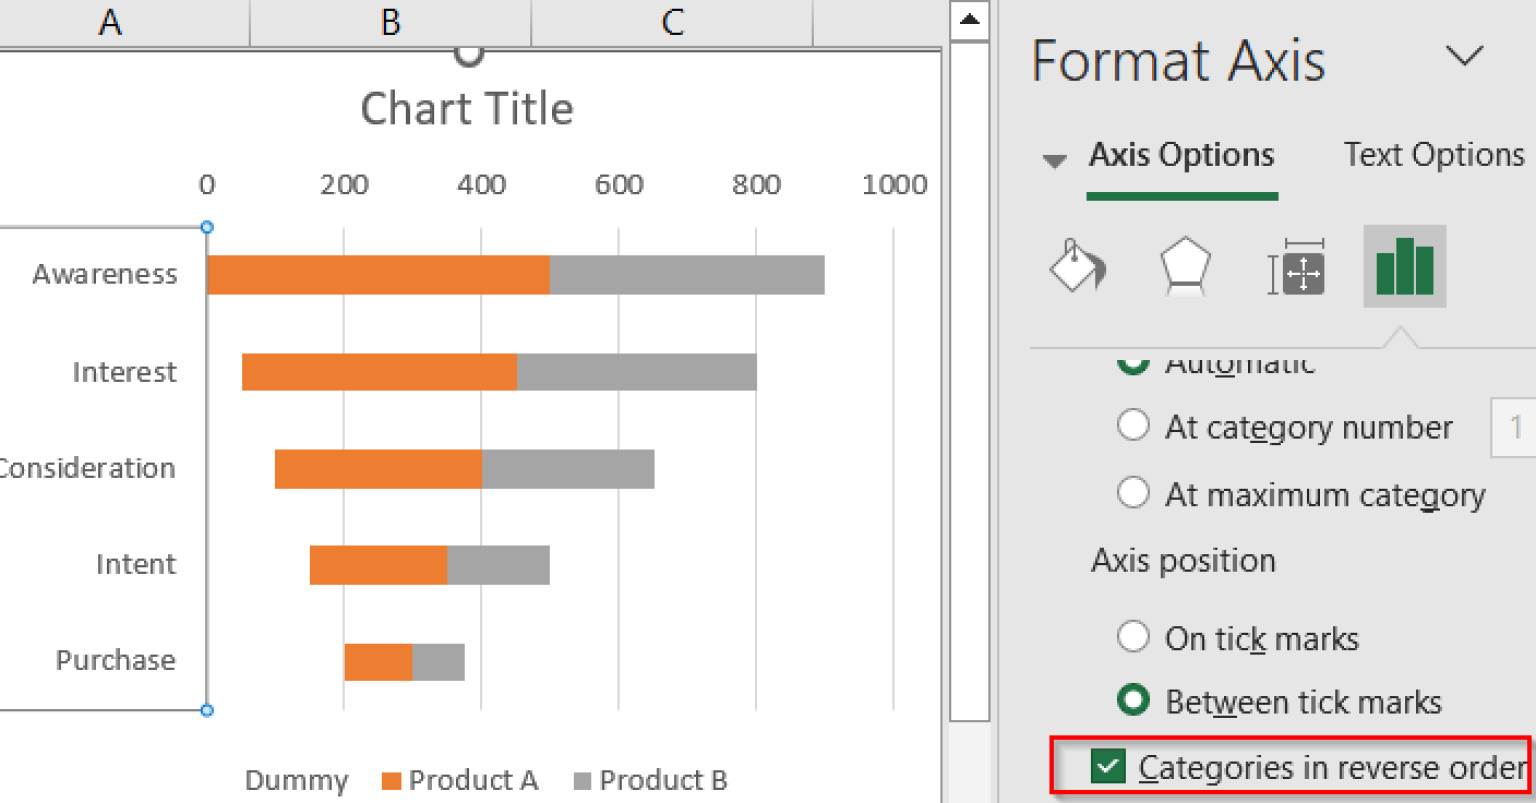Click the Dummy legend entry

pyautogui.click(x=296, y=780)
